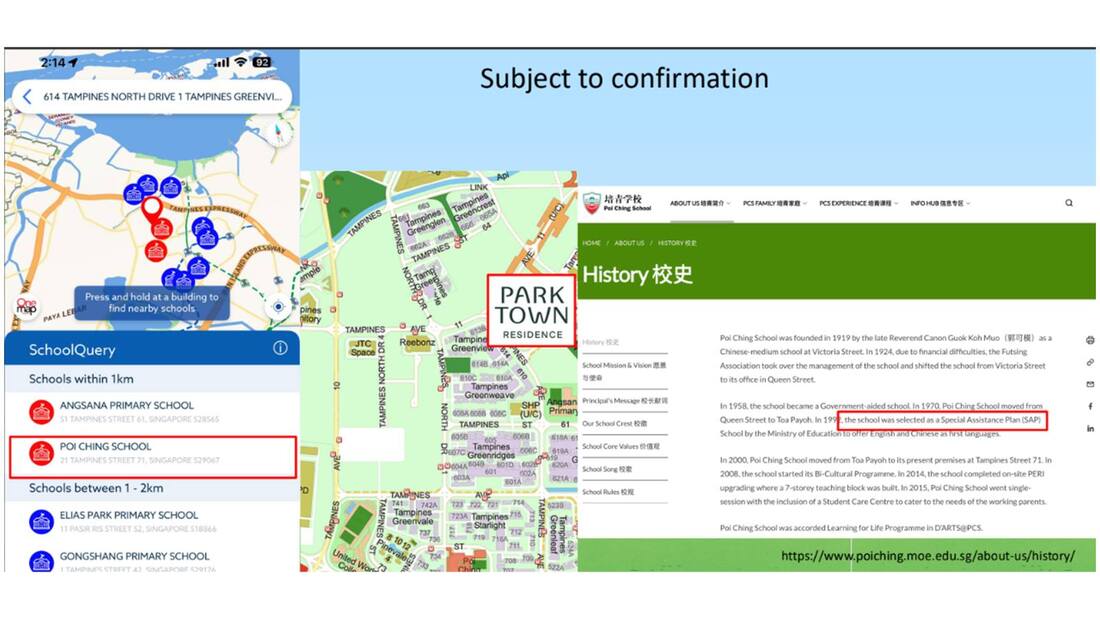Open School Song sidebar item
The height and width of the screenshot is (619, 1100).
pyautogui.click(x=608, y=469)
